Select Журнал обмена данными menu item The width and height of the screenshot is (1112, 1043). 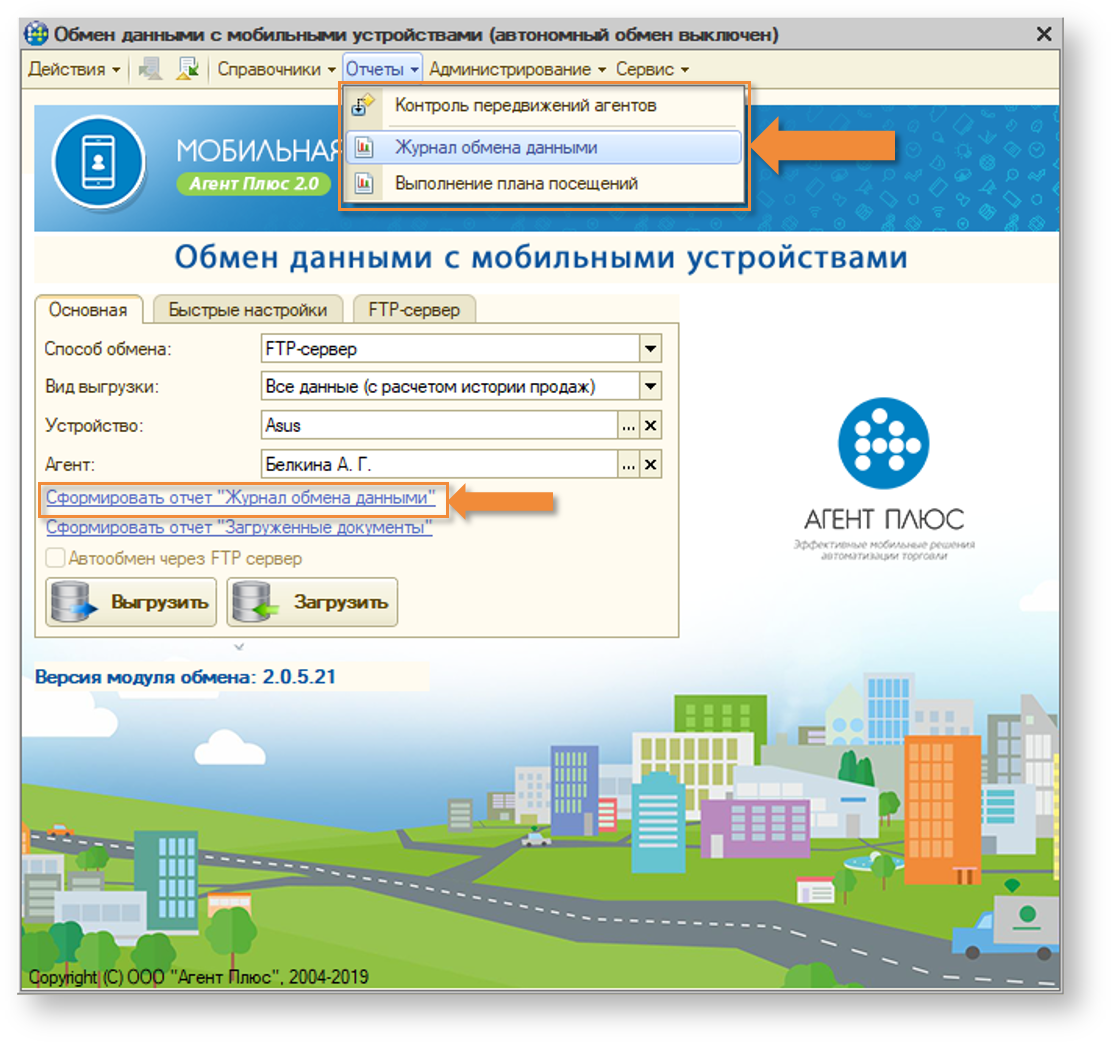tap(543, 147)
